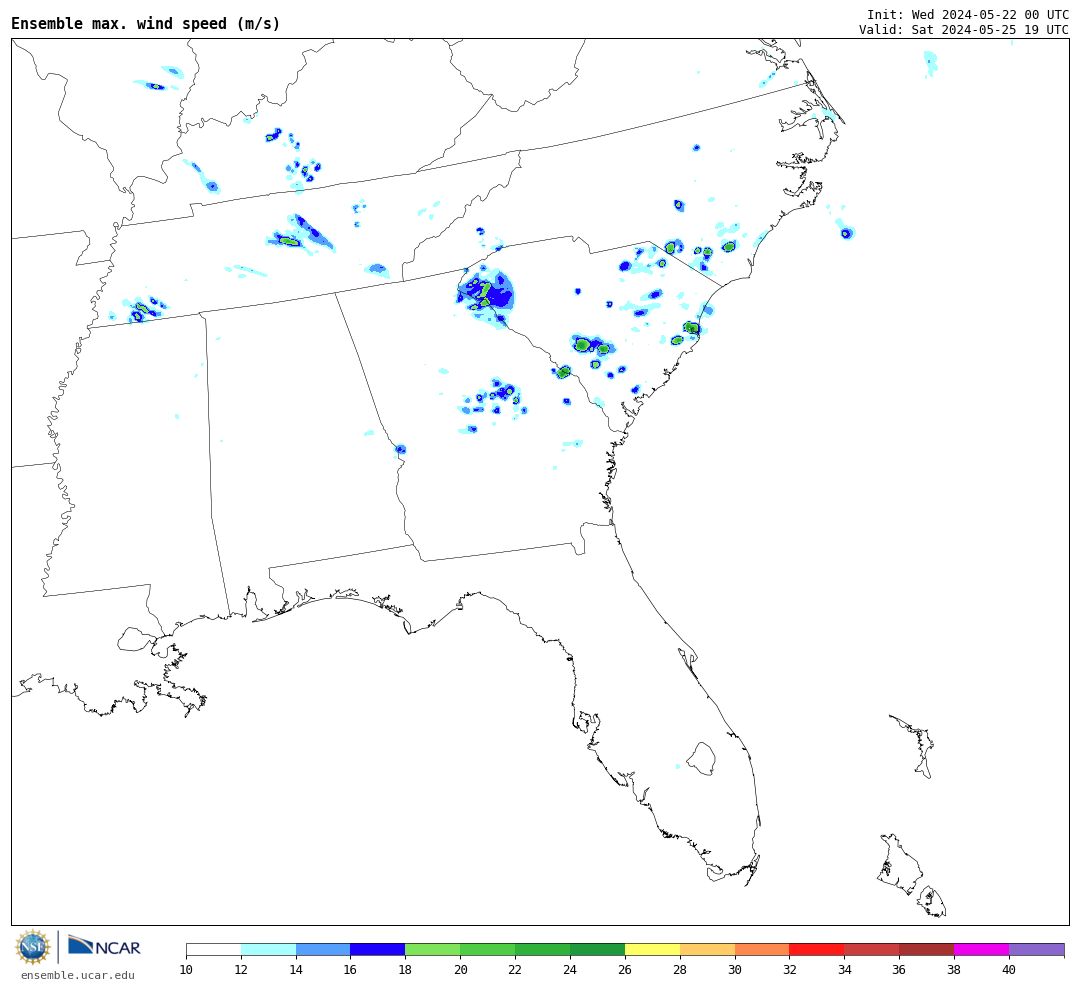Click the purple above-40 colorbar segment
The image size is (1080, 988).
[1037, 949]
